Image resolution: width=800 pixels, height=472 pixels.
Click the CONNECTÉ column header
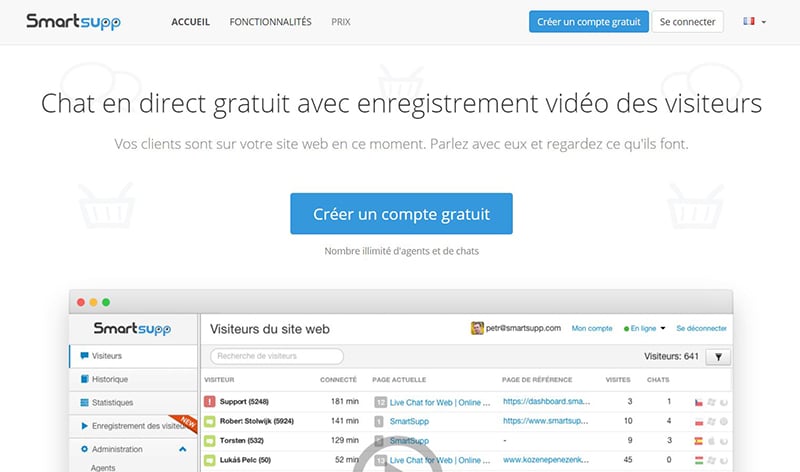tap(338, 380)
